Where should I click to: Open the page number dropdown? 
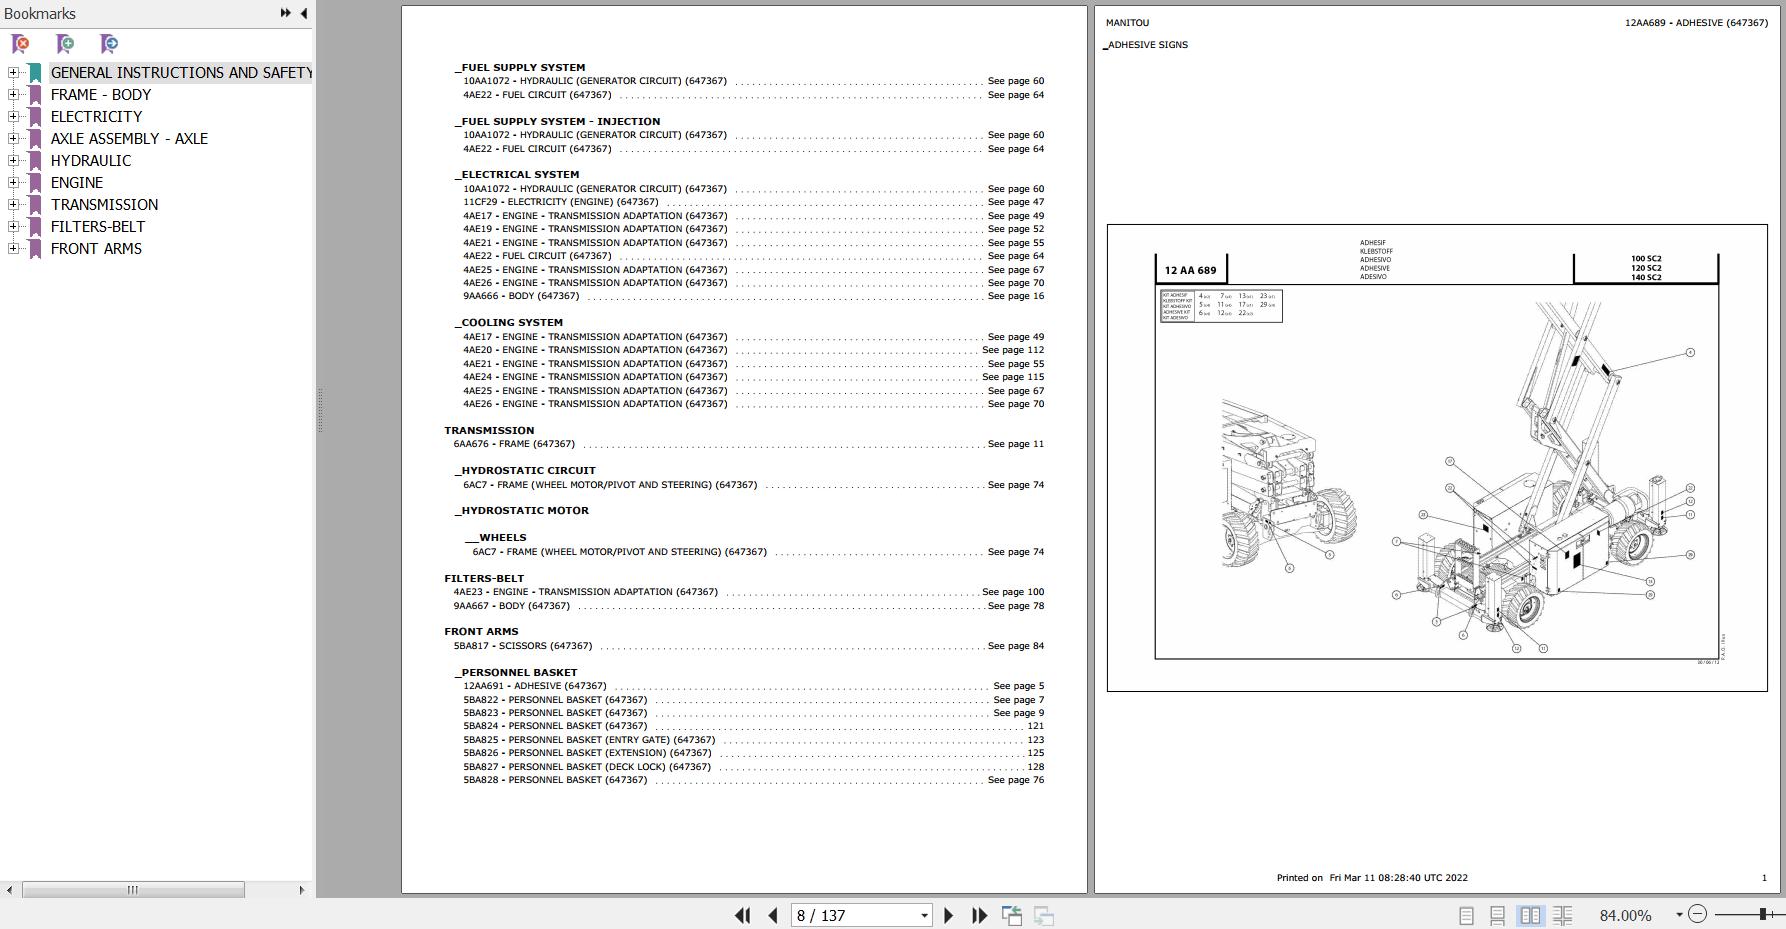(x=923, y=915)
